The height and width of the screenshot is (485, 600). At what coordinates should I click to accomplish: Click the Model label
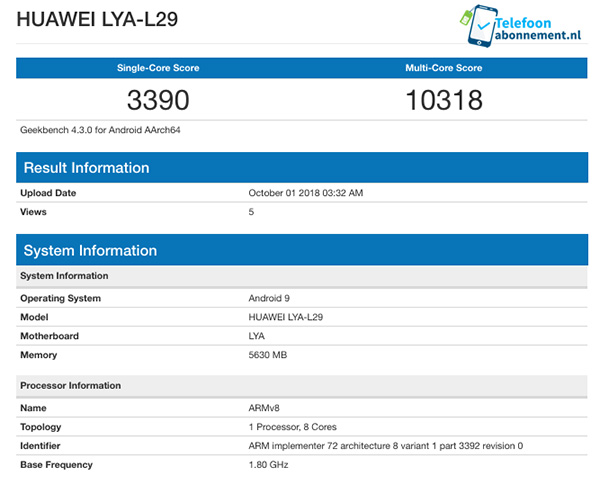[x=34, y=317]
